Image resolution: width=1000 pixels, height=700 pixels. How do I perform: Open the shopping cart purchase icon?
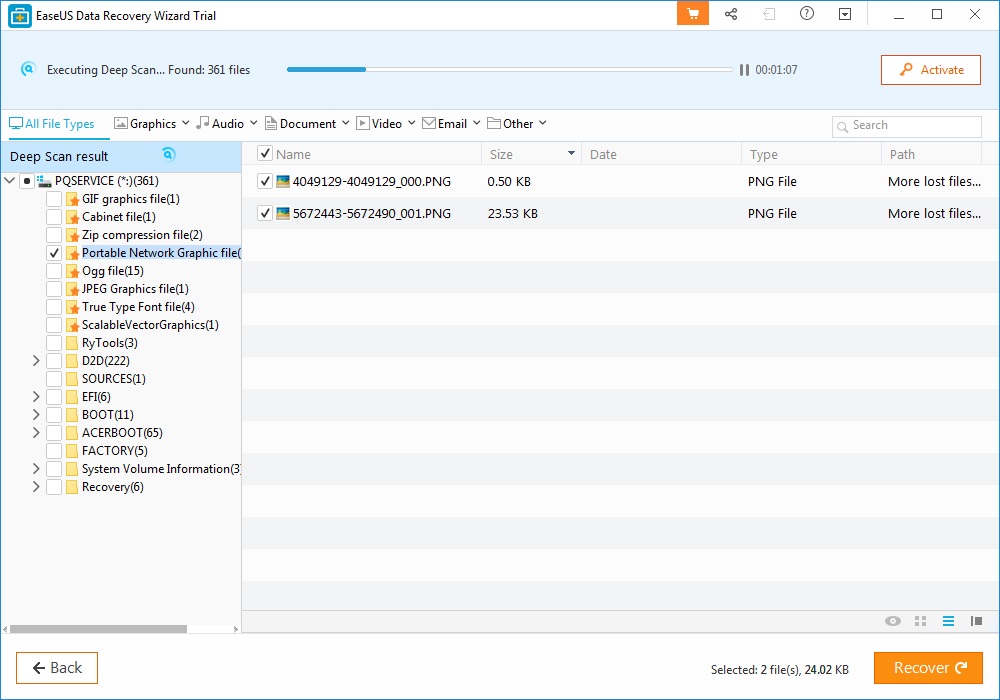pos(692,14)
